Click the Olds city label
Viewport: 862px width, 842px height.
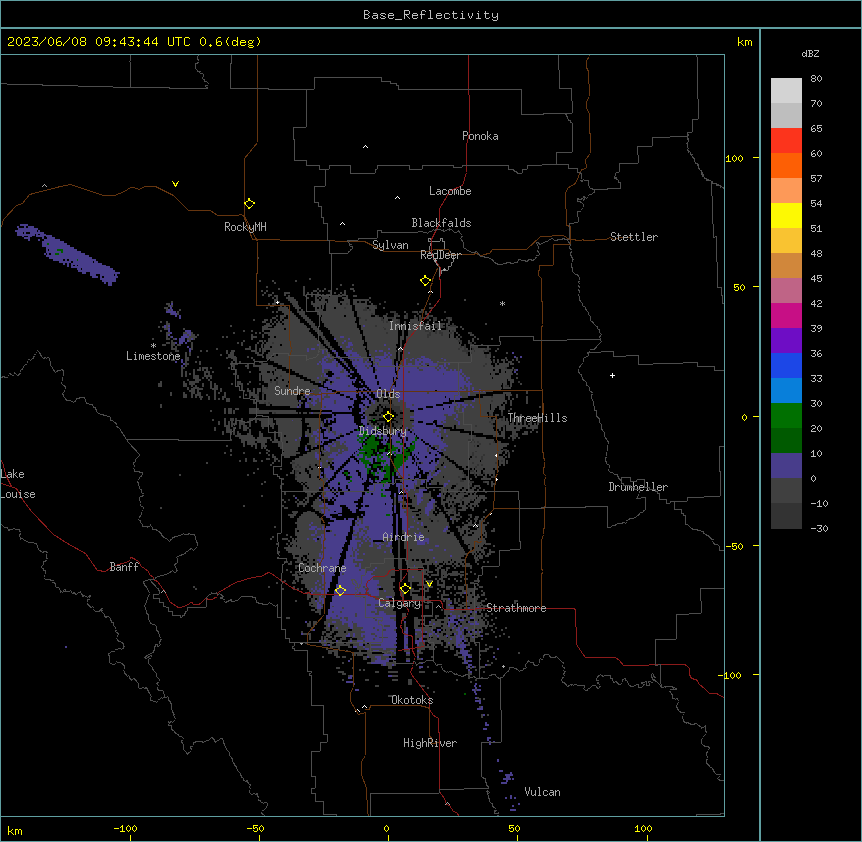point(388,394)
